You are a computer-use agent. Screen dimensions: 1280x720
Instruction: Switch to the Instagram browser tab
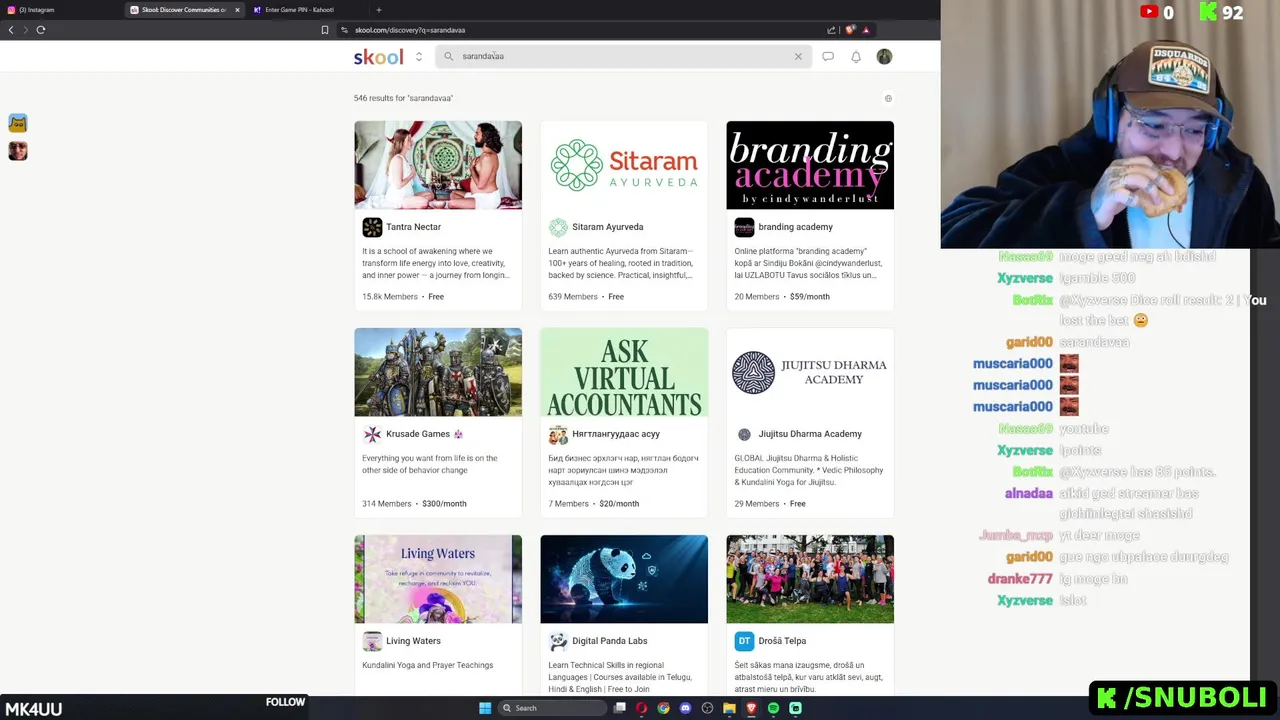click(60, 10)
